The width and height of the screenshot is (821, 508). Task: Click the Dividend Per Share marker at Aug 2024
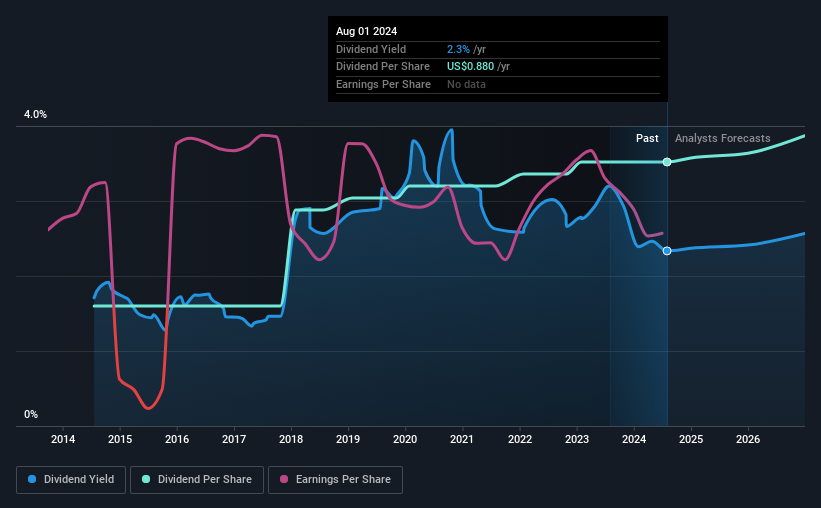667,162
